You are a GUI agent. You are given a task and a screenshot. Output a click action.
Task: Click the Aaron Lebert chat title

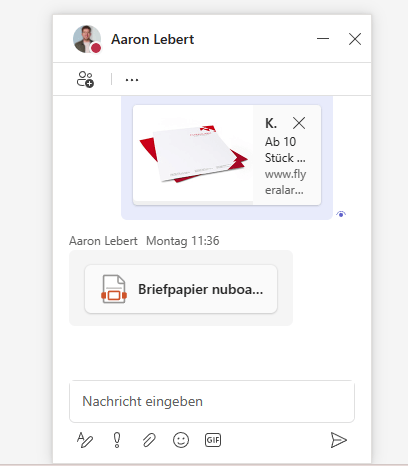coord(153,39)
